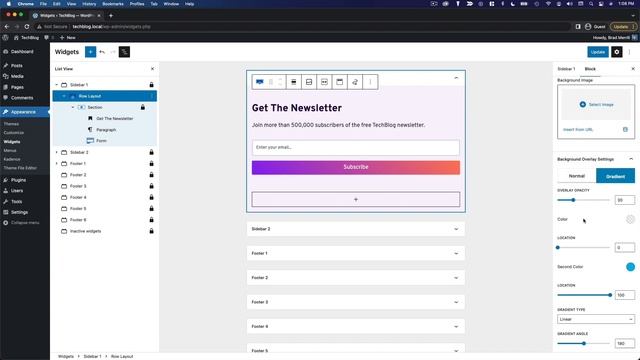Viewport: 640px width, 360px height.
Task: Click the copy/paste styles icon in block toolbar
Action: point(355,82)
